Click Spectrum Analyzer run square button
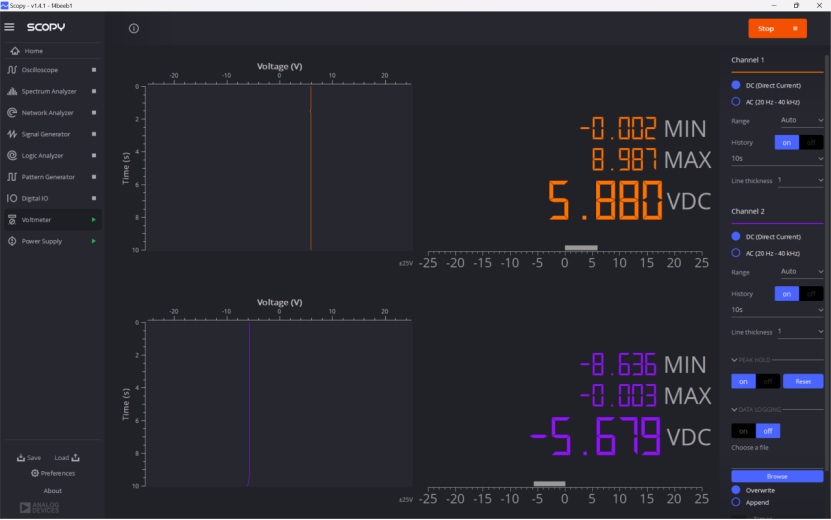831x520 pixels. point(94,91)
